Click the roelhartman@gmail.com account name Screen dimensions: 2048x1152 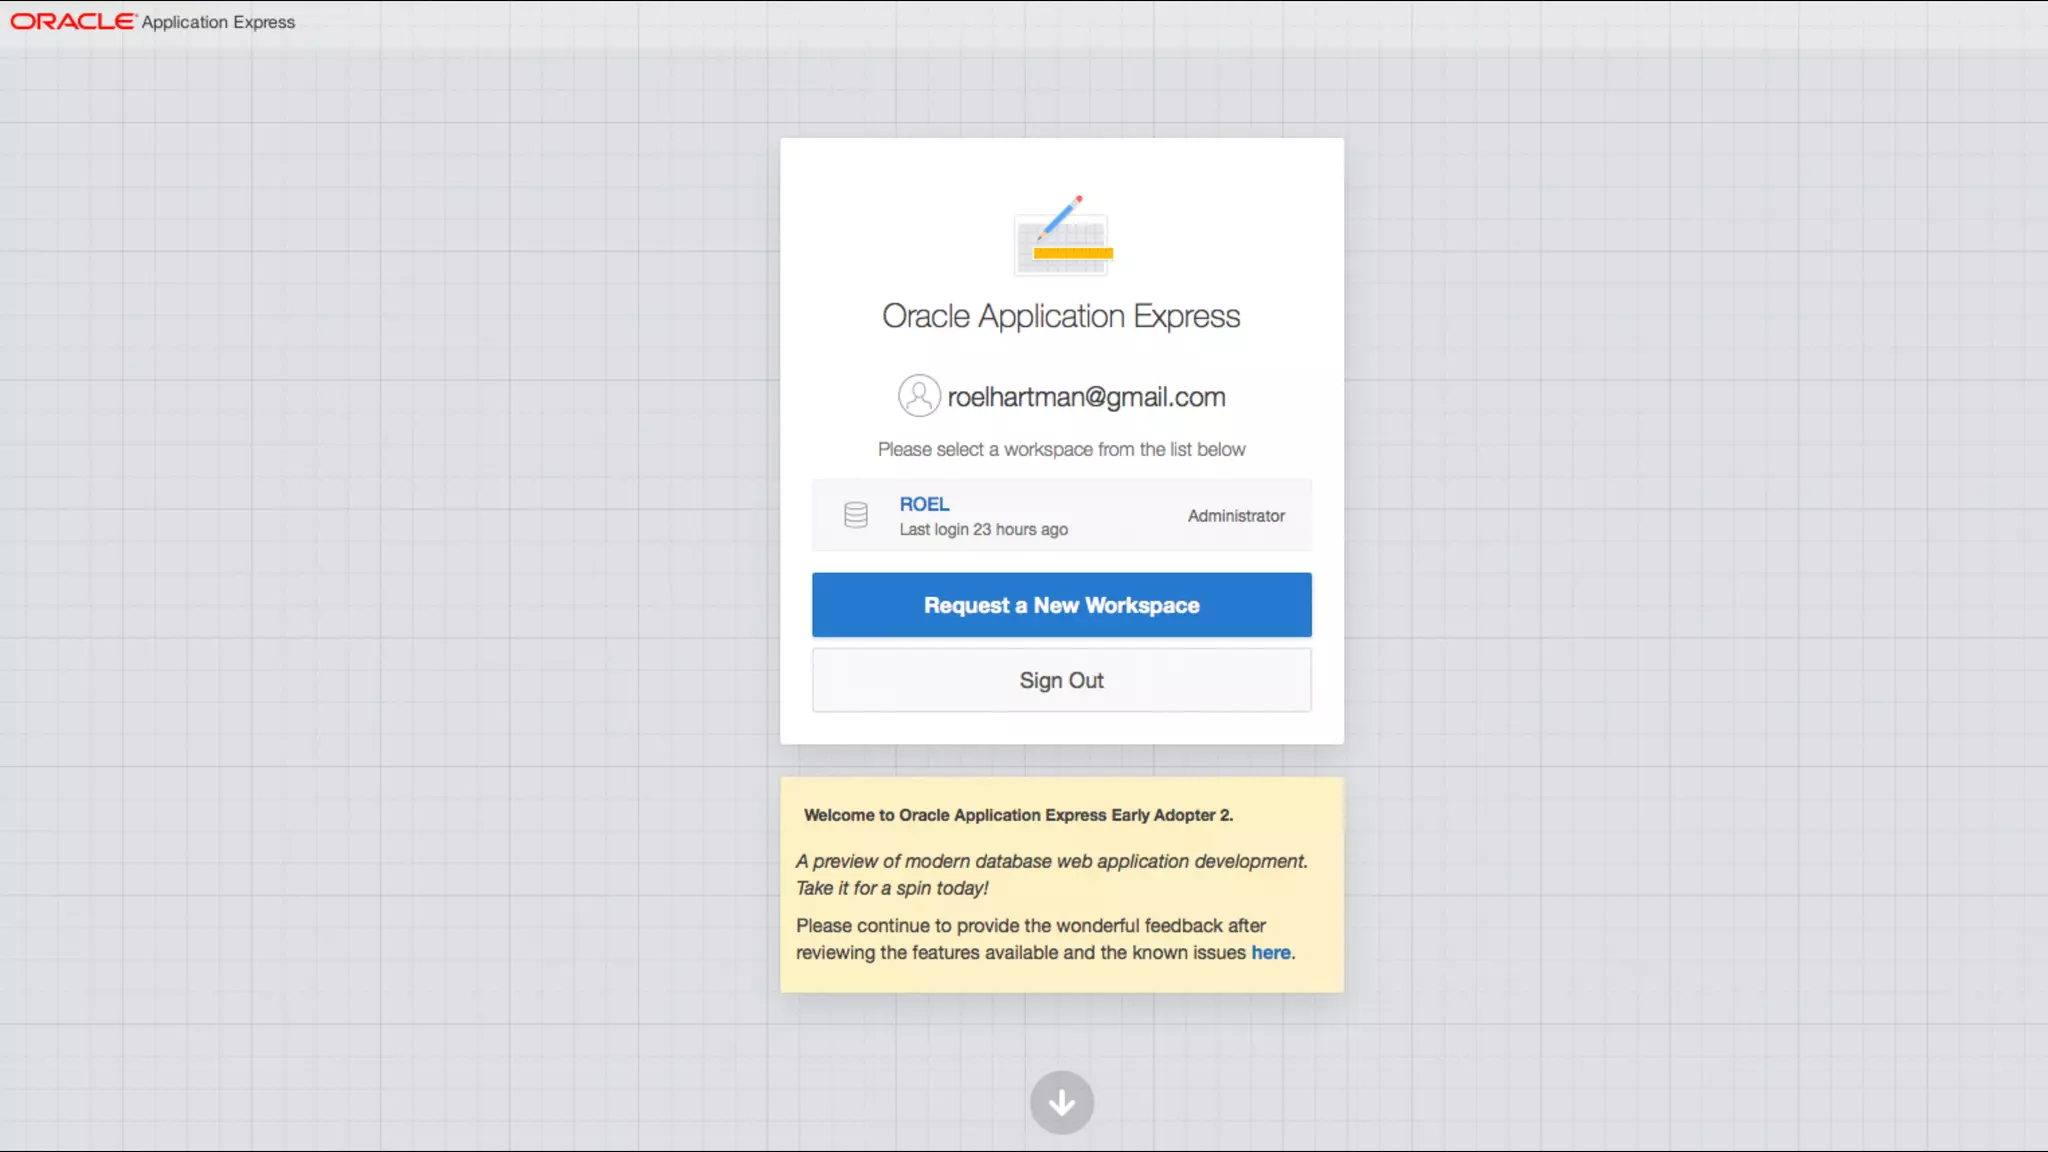pos(1086,397)
